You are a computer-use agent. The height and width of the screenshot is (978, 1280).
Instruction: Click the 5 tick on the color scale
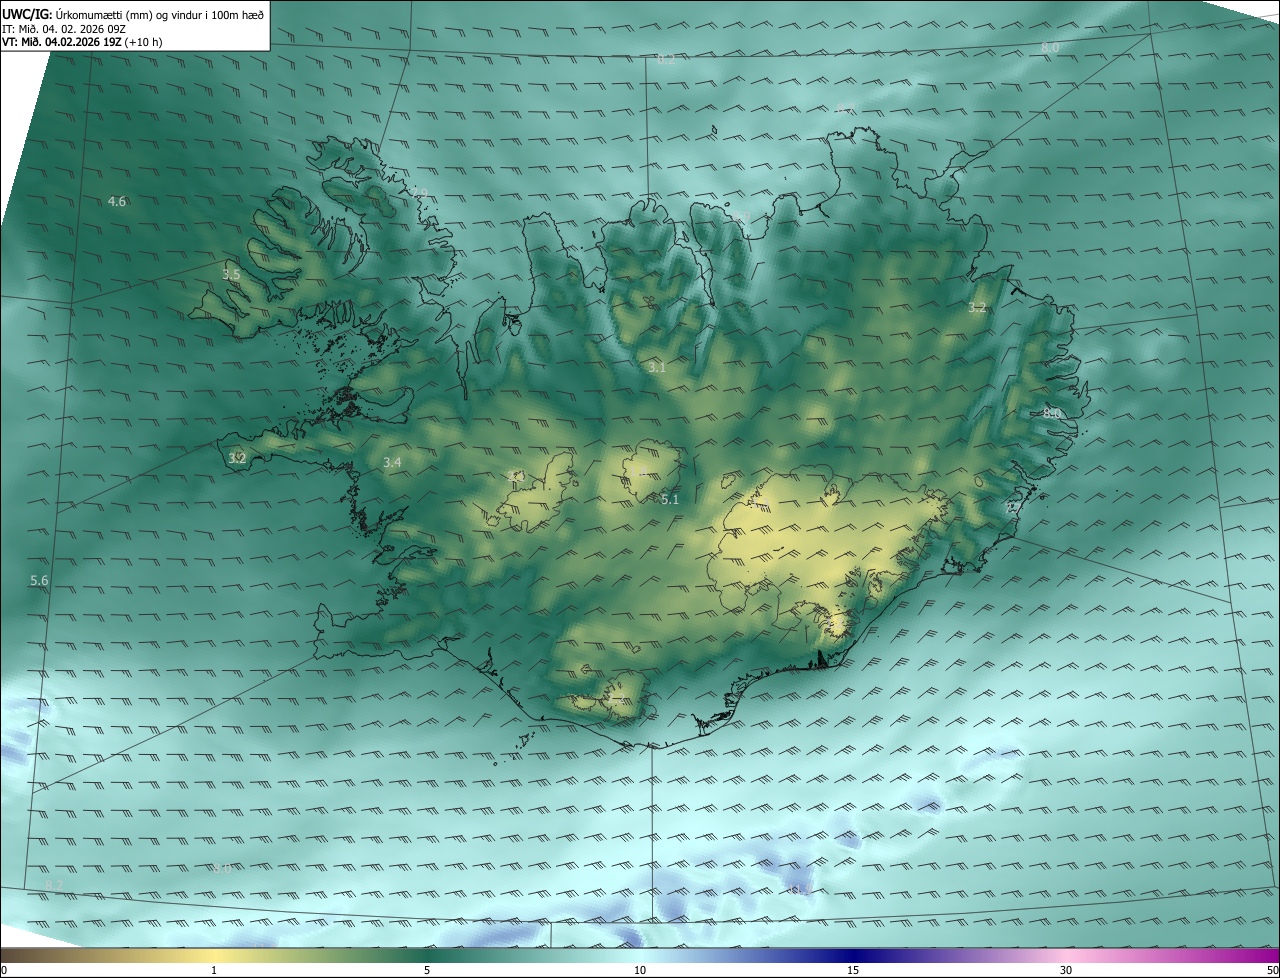[427, 970]
